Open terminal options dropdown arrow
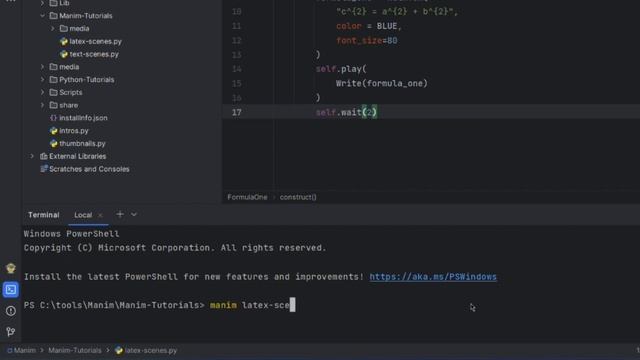The width and height of the screenshot is (640, 360). click(x=134, y=214)
